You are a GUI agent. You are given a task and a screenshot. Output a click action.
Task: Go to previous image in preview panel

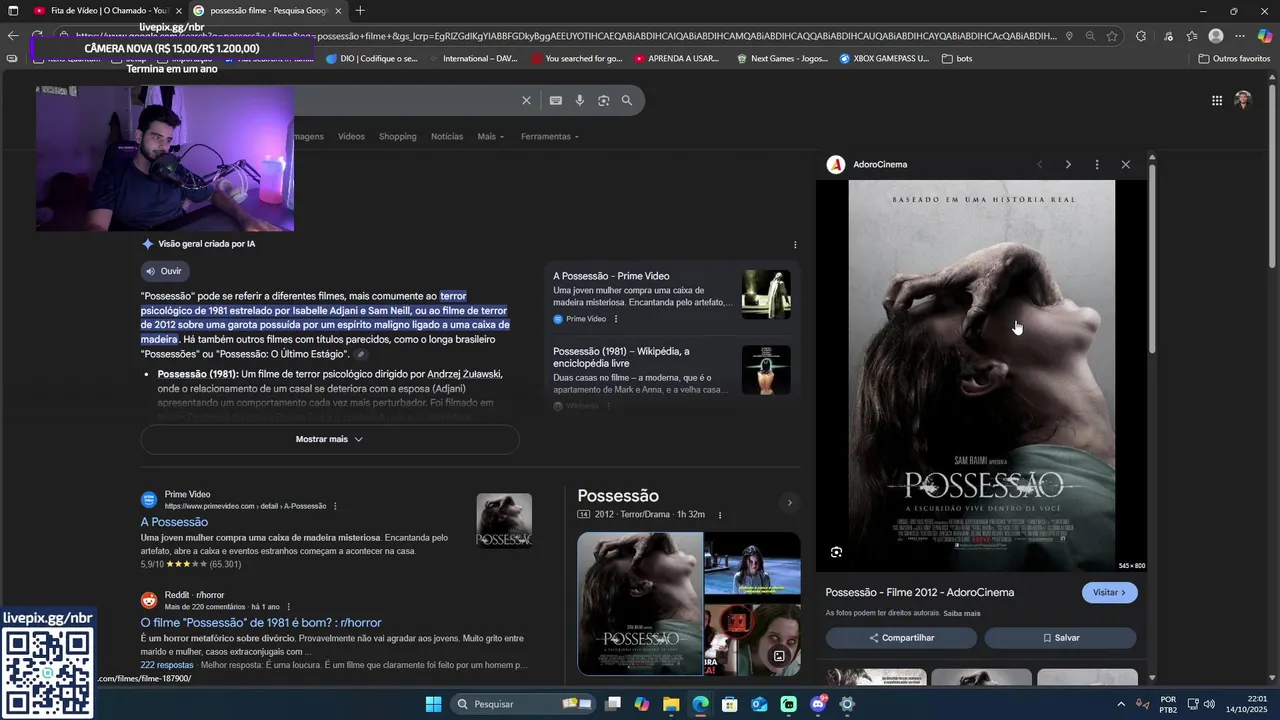(x=1039, y=164)
